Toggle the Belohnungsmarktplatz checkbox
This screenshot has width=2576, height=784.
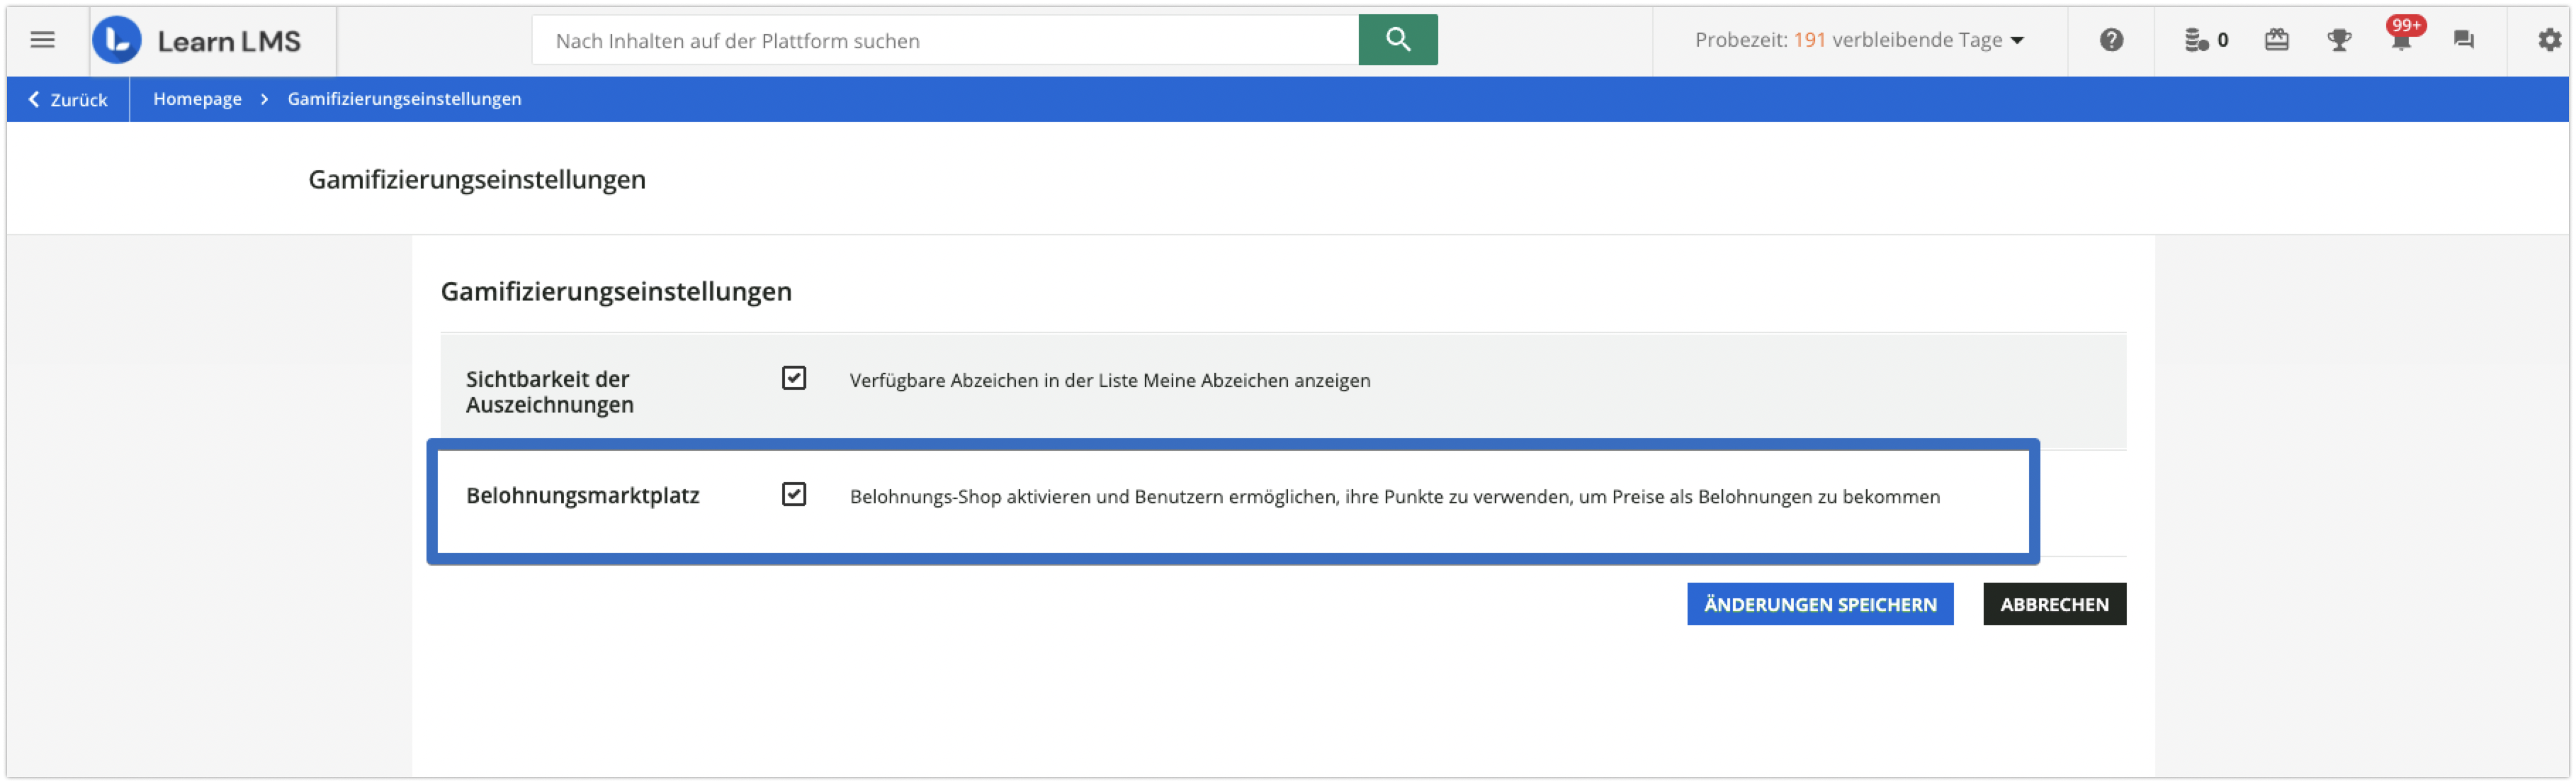click(x=793, y=494)
